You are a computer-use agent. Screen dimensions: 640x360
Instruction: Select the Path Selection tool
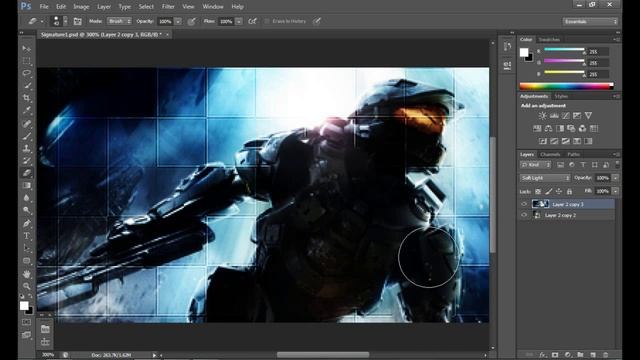point(27,248)
